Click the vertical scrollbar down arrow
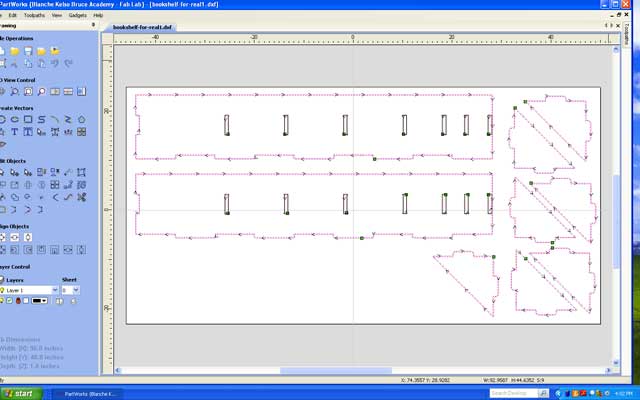This screenshot has width=640, height=400. coord(616,362)
